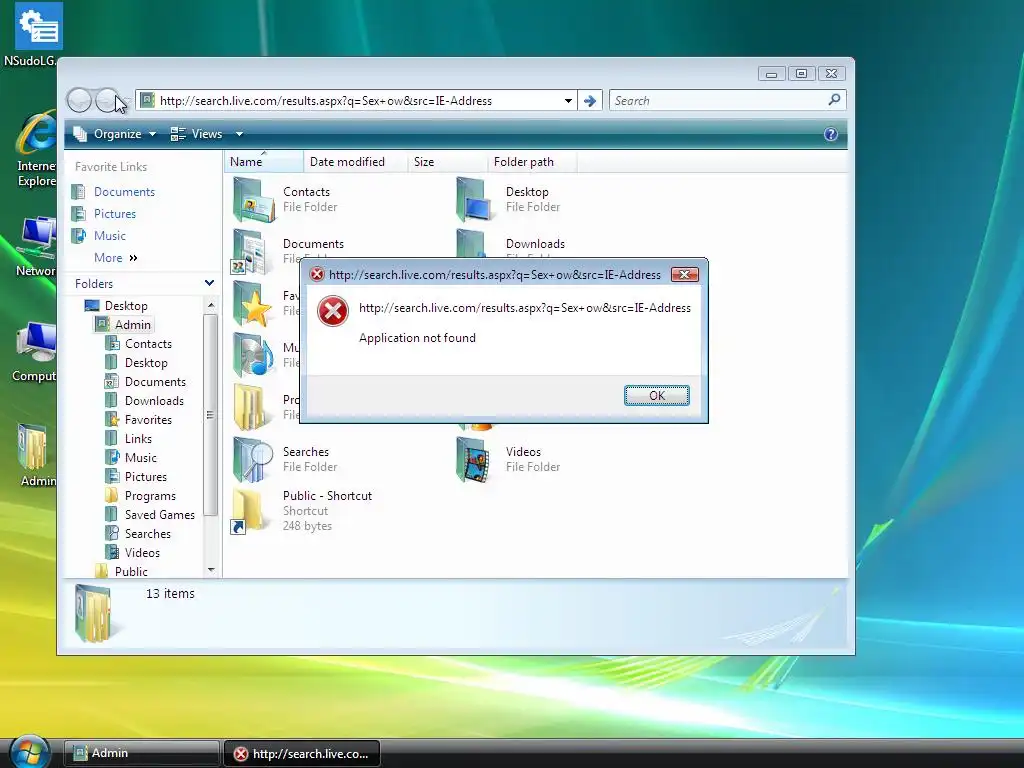The image size is (1024, 768).
Task: Select the Videos folder icon in file list
Action: tap(473, 459)
